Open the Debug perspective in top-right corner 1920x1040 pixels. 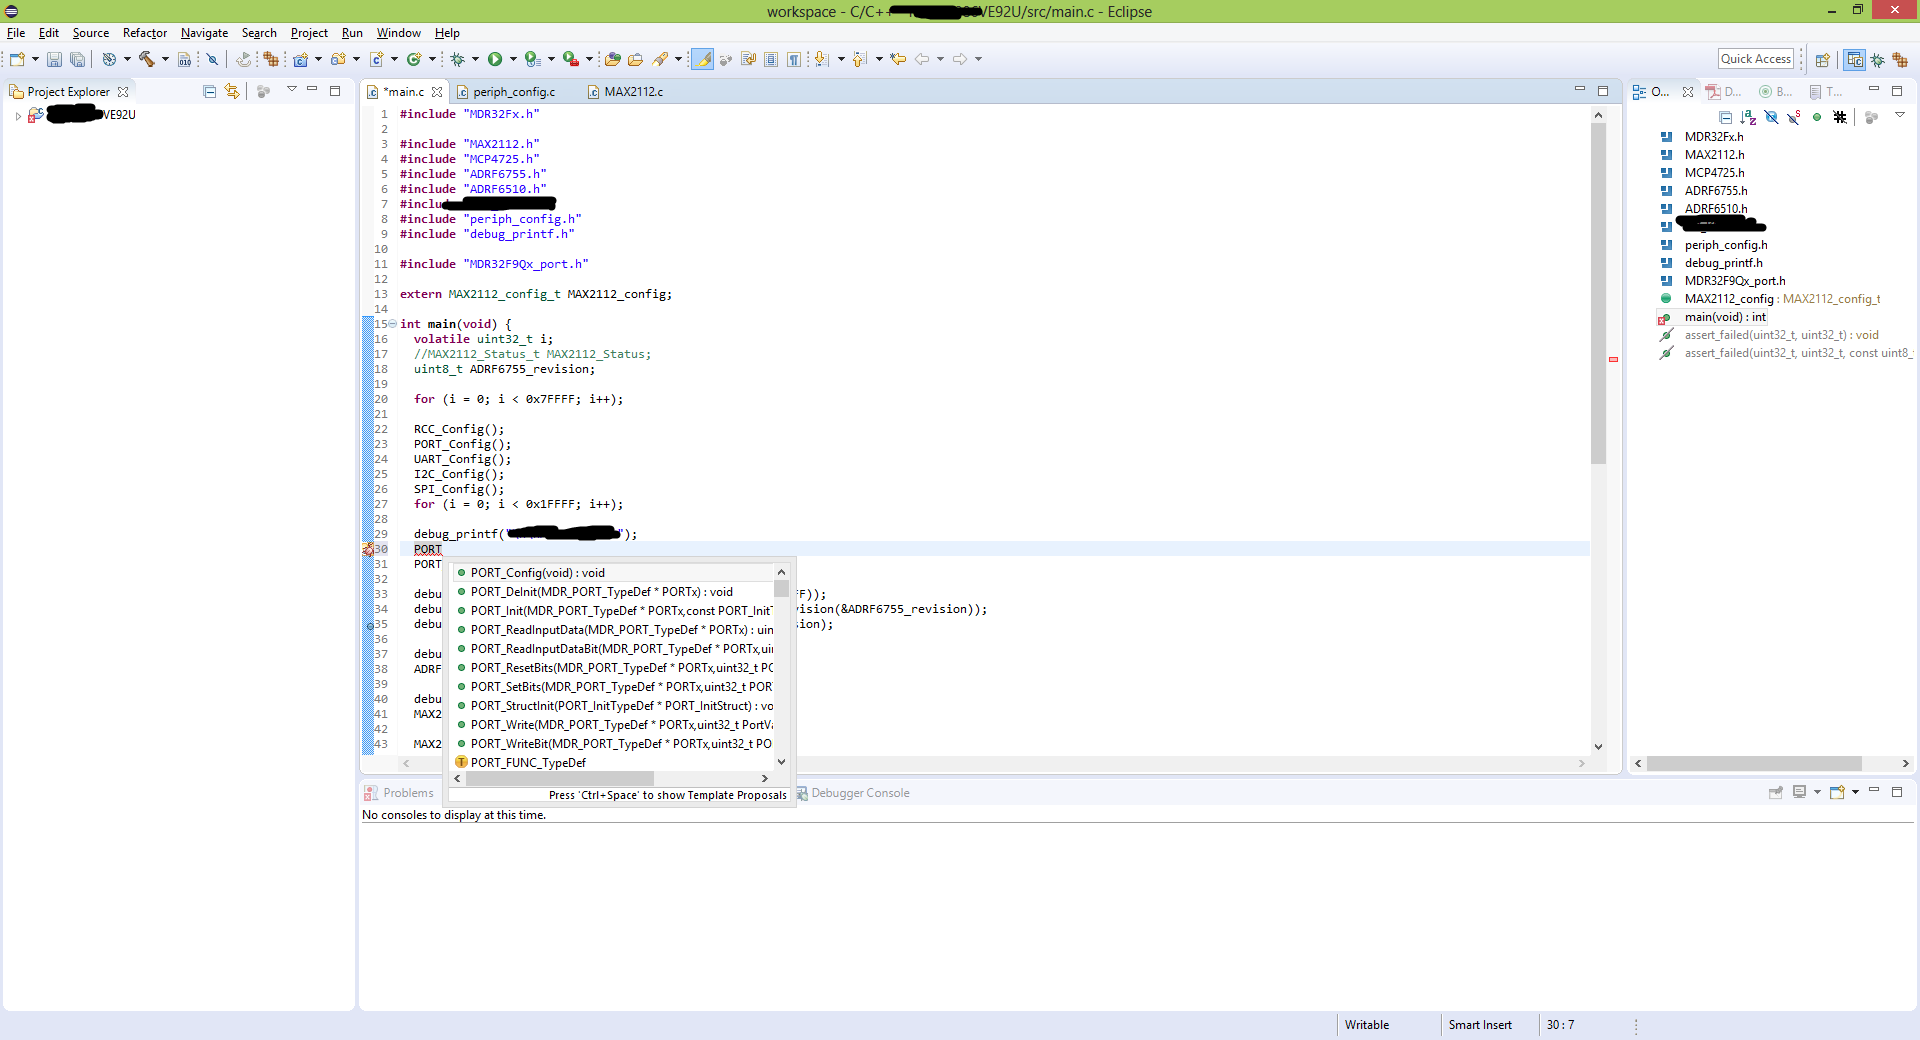[1877, 60]
